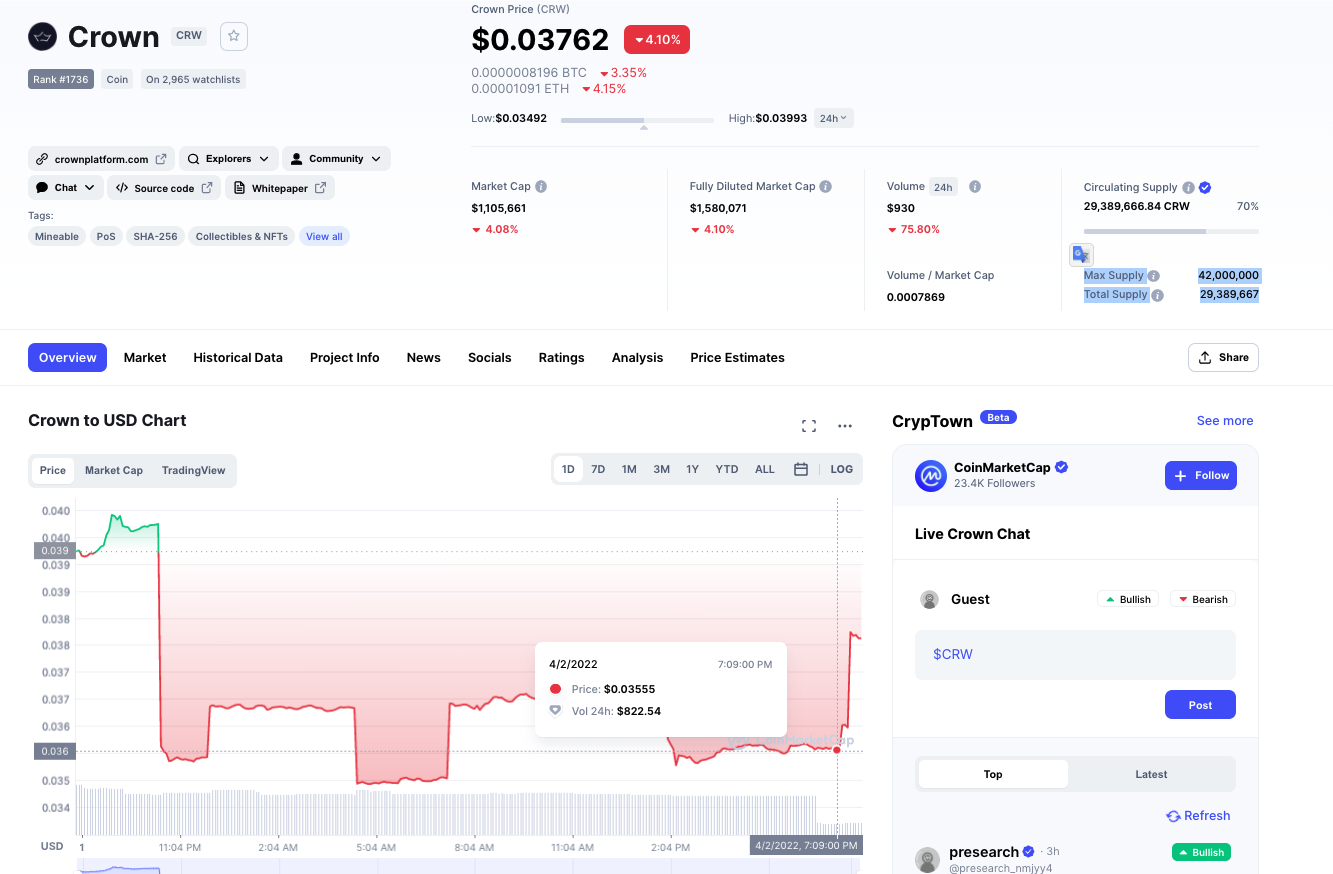Set chart range to ALL
The height and width of the screenshot is (874, 1333).
click(765, 469)
